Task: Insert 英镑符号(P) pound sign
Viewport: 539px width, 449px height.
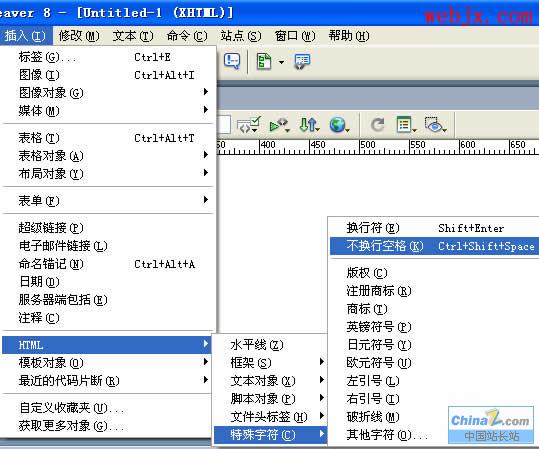Action: coord(434,327)
